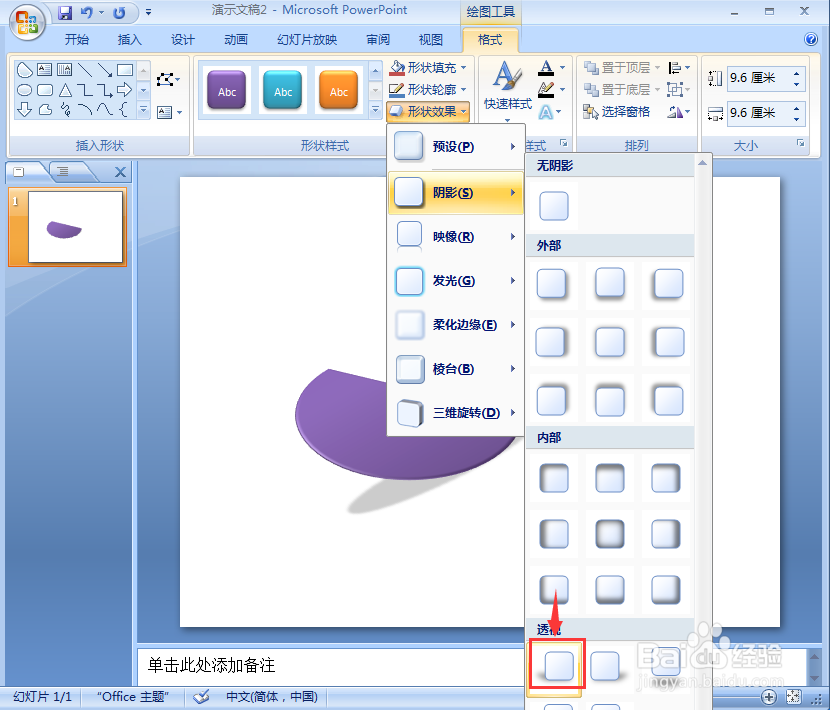Open 预设(P) submenu
The image size is (830, 710).
coord(455,147)
